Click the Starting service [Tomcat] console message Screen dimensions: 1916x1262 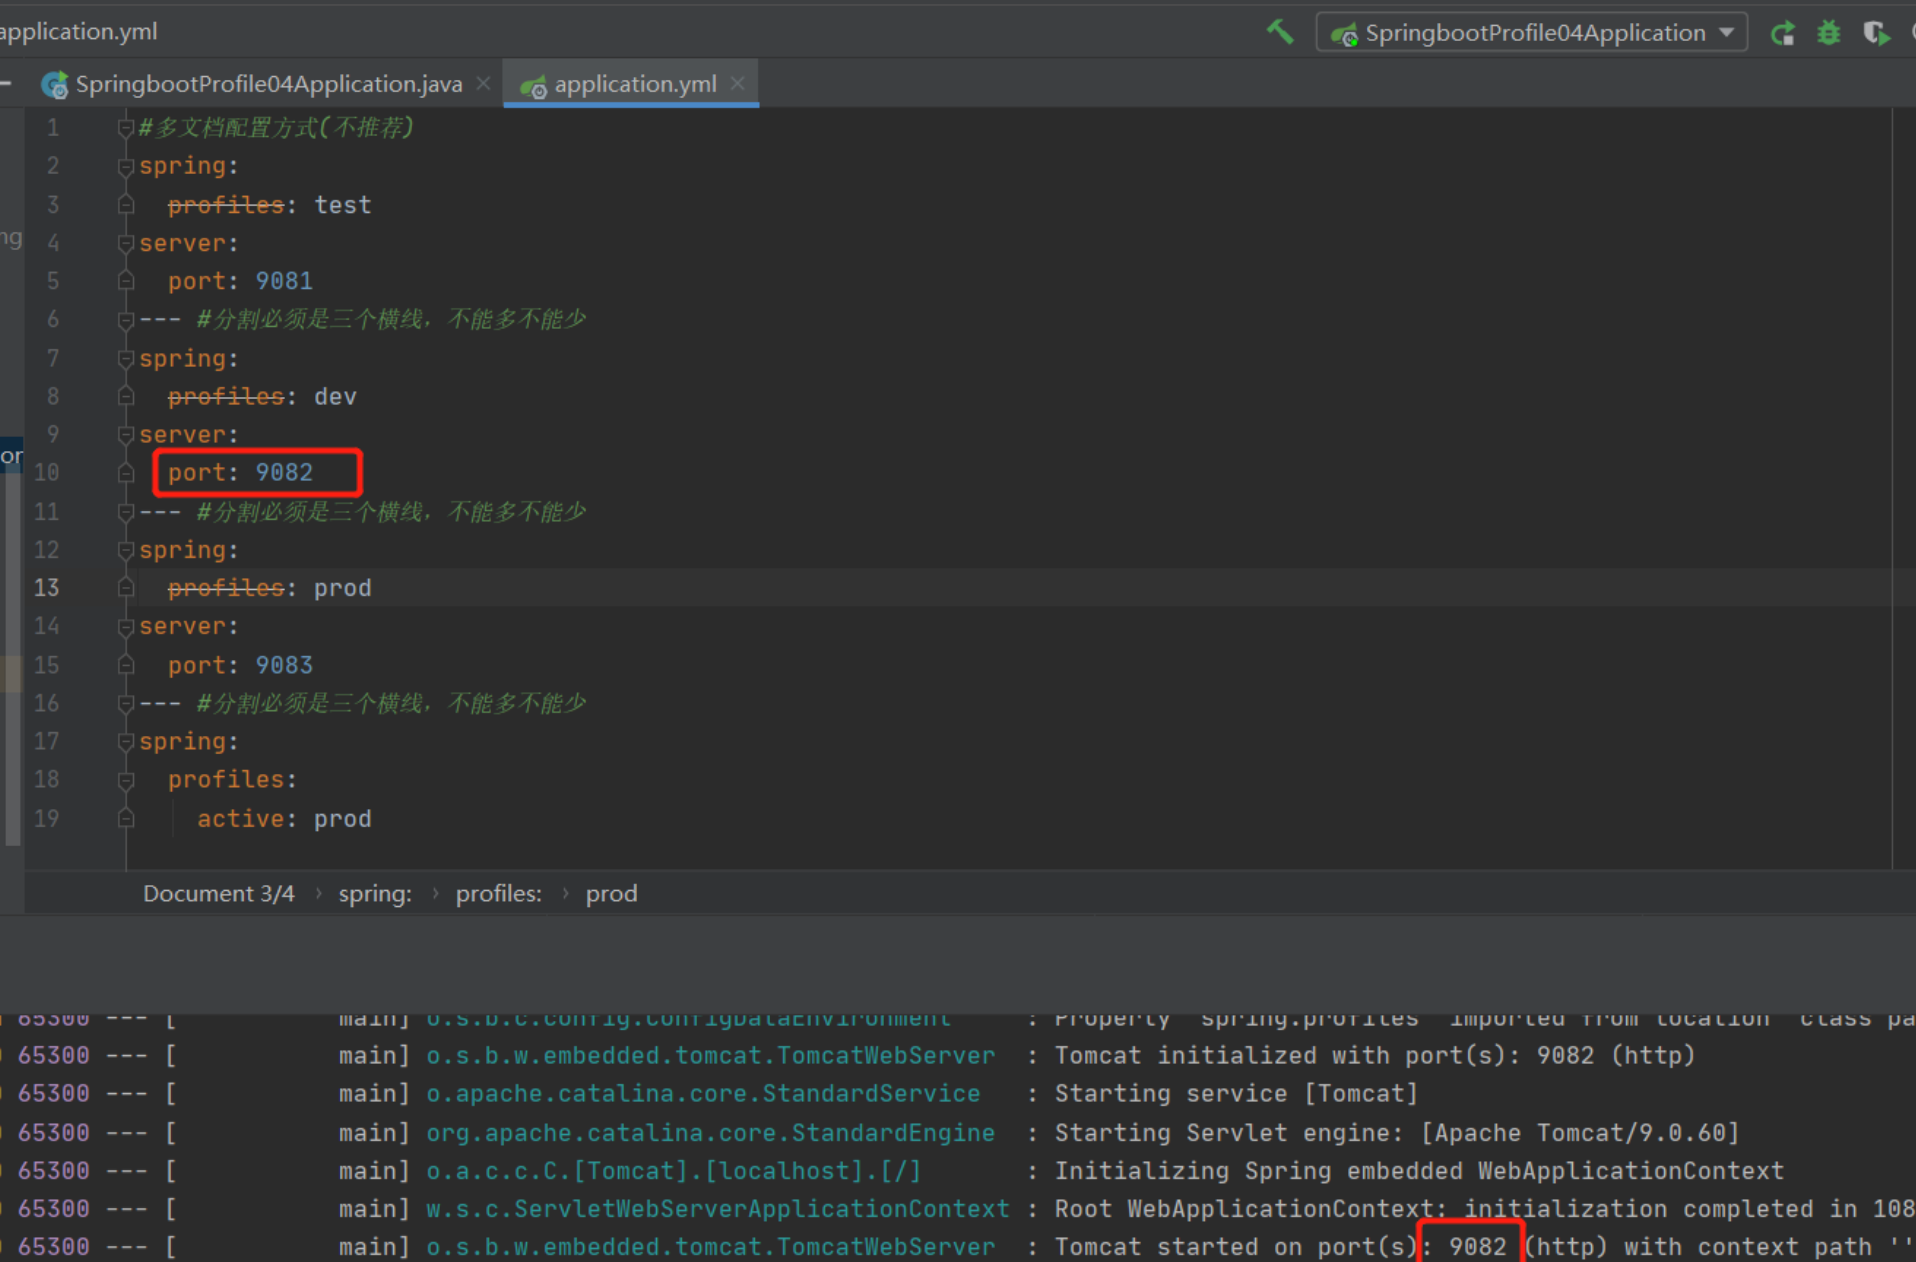[x=1236, y=1094]
